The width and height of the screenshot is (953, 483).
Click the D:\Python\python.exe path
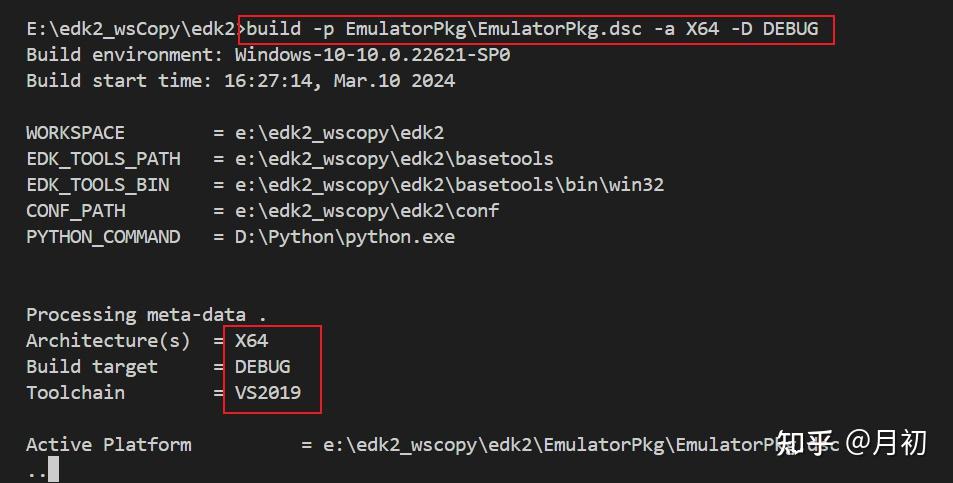pos(344,237)
